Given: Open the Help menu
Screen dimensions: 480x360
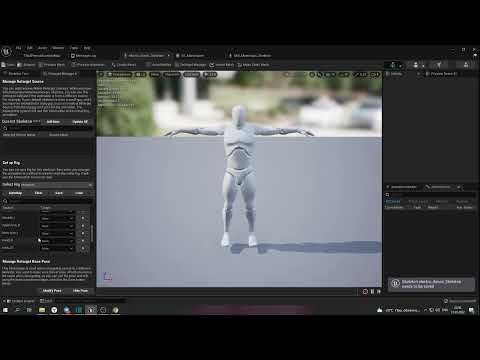Looking at the screenshot, I should click(87, 48).
